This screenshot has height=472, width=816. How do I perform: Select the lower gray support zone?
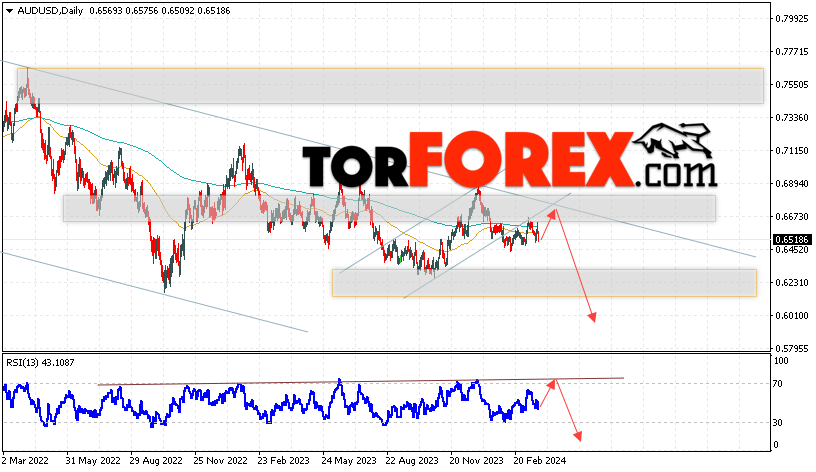[x=544, y=283]
